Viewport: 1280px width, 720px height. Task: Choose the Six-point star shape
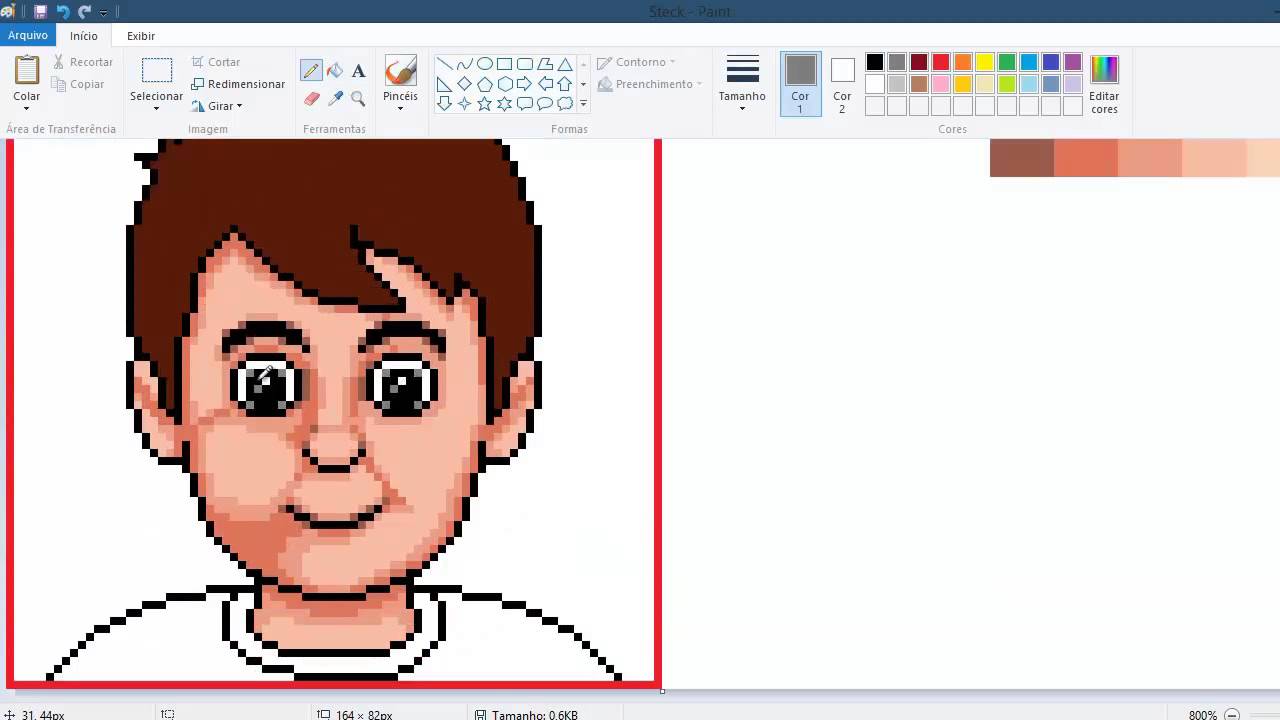[505, 104]
